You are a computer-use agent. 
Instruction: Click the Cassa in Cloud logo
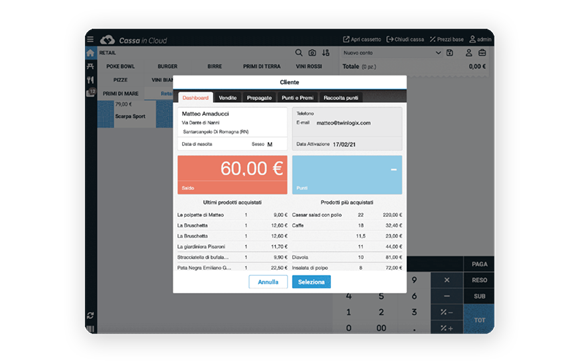[134, 40]
